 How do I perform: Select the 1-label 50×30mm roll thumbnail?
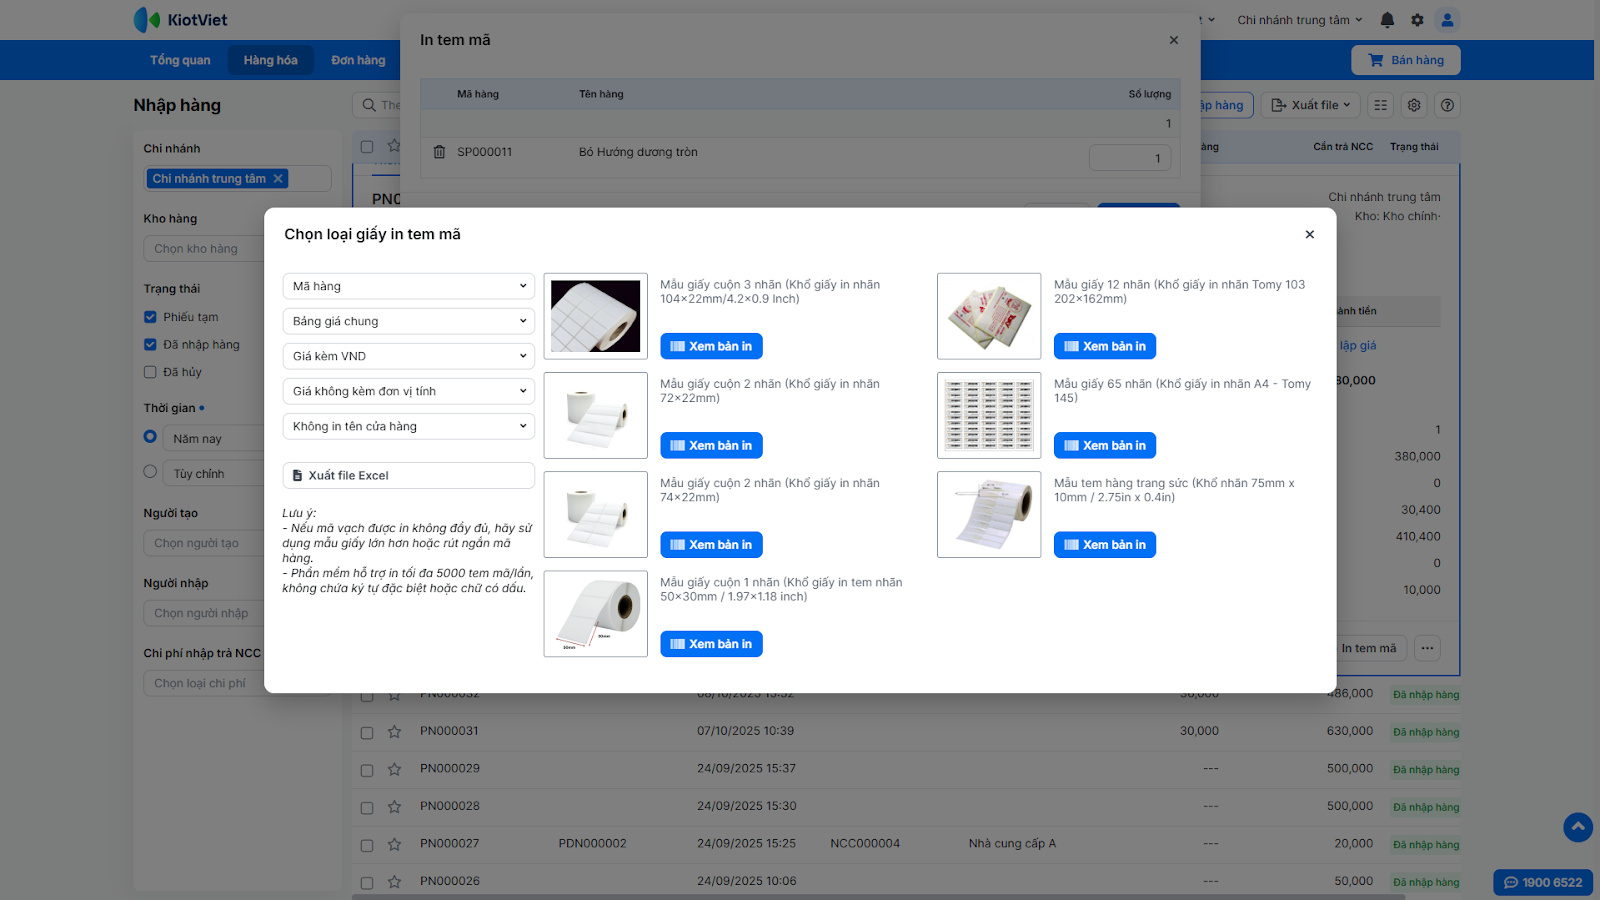point(595,614)
